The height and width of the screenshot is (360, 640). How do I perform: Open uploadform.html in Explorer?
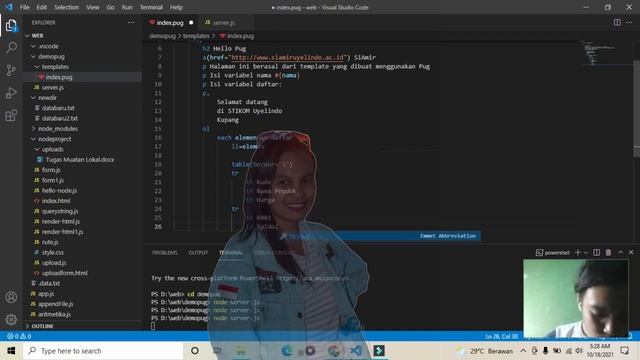(x=64, y=273)
